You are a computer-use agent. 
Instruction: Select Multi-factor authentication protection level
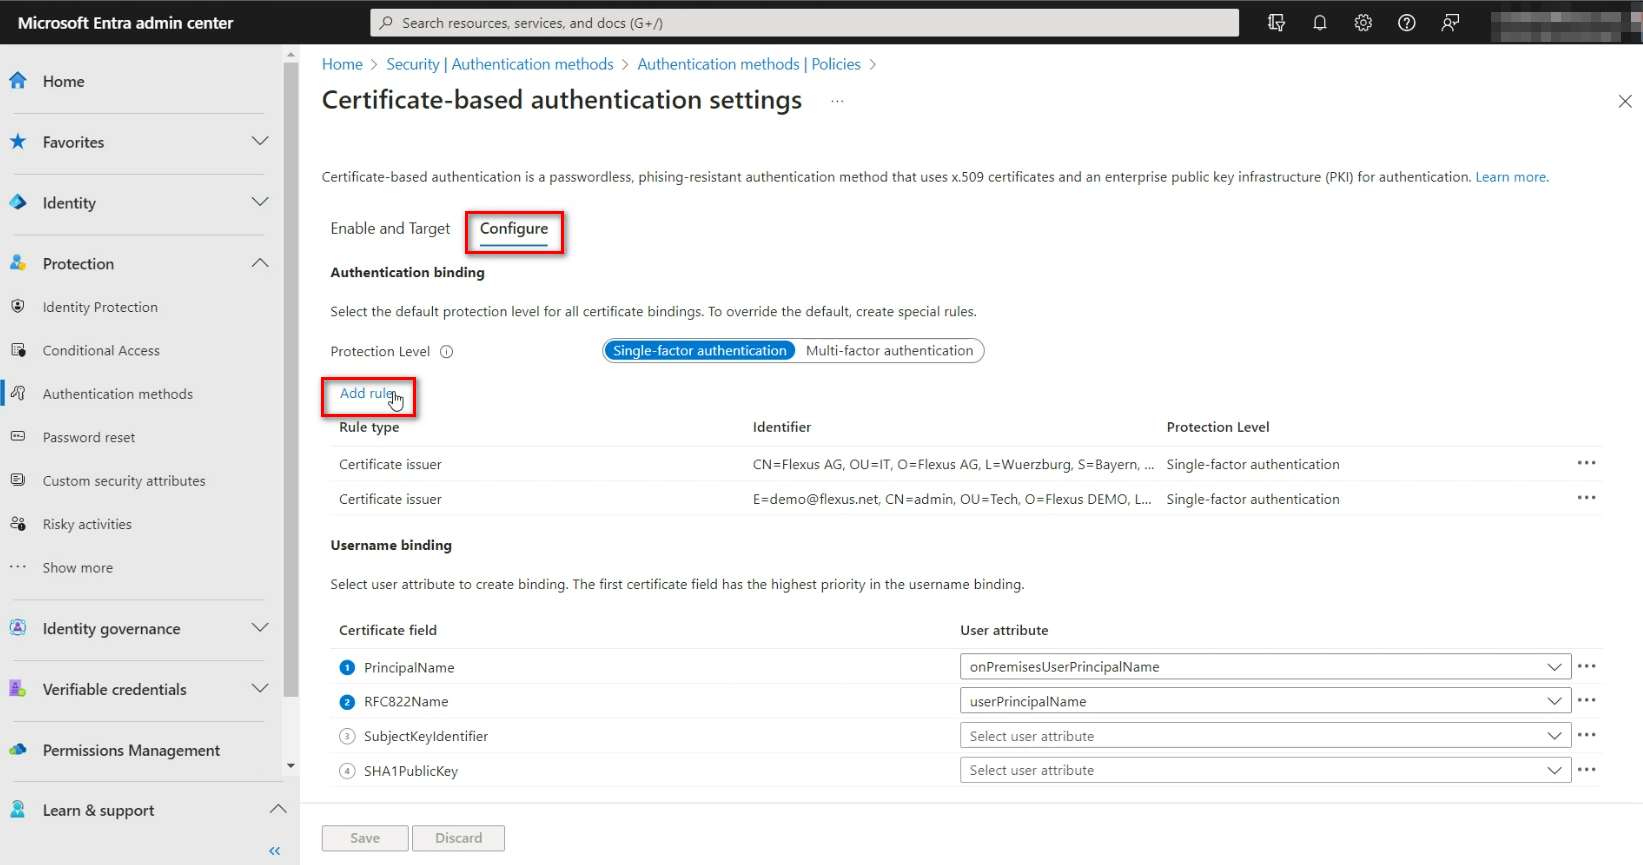click(889, 351)
